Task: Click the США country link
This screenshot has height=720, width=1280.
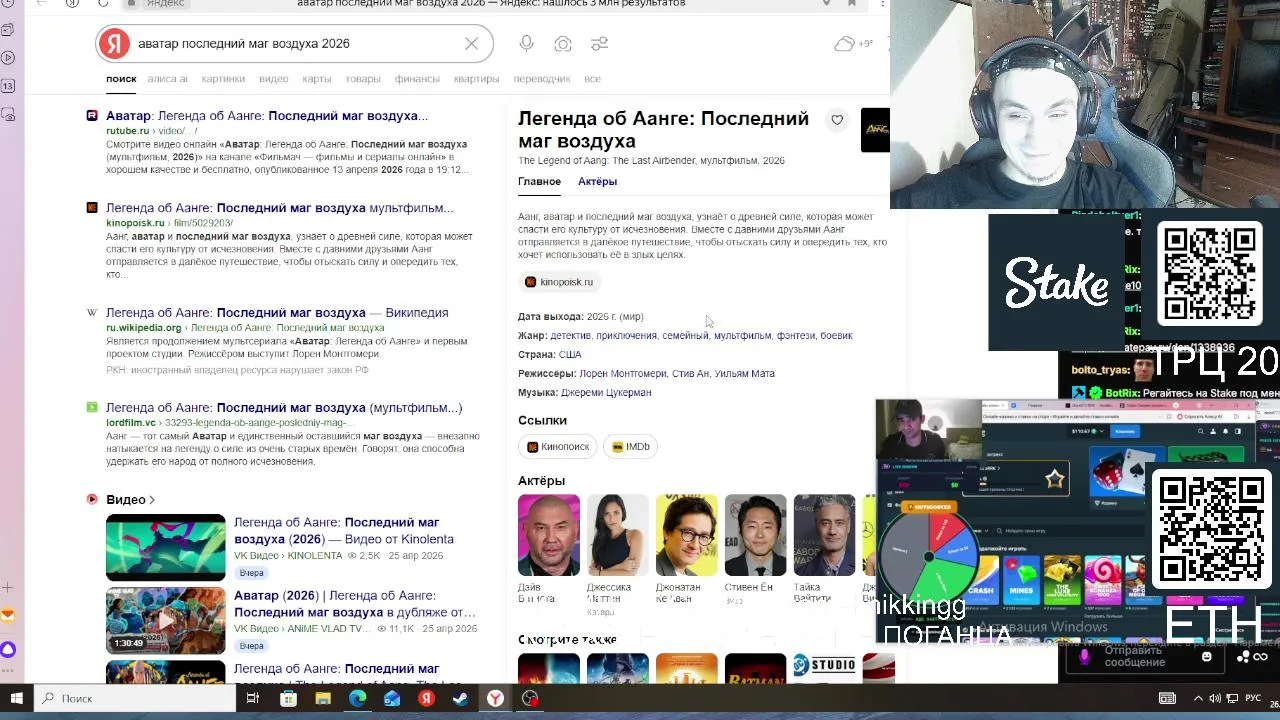Action: click(x=570, y=355)
